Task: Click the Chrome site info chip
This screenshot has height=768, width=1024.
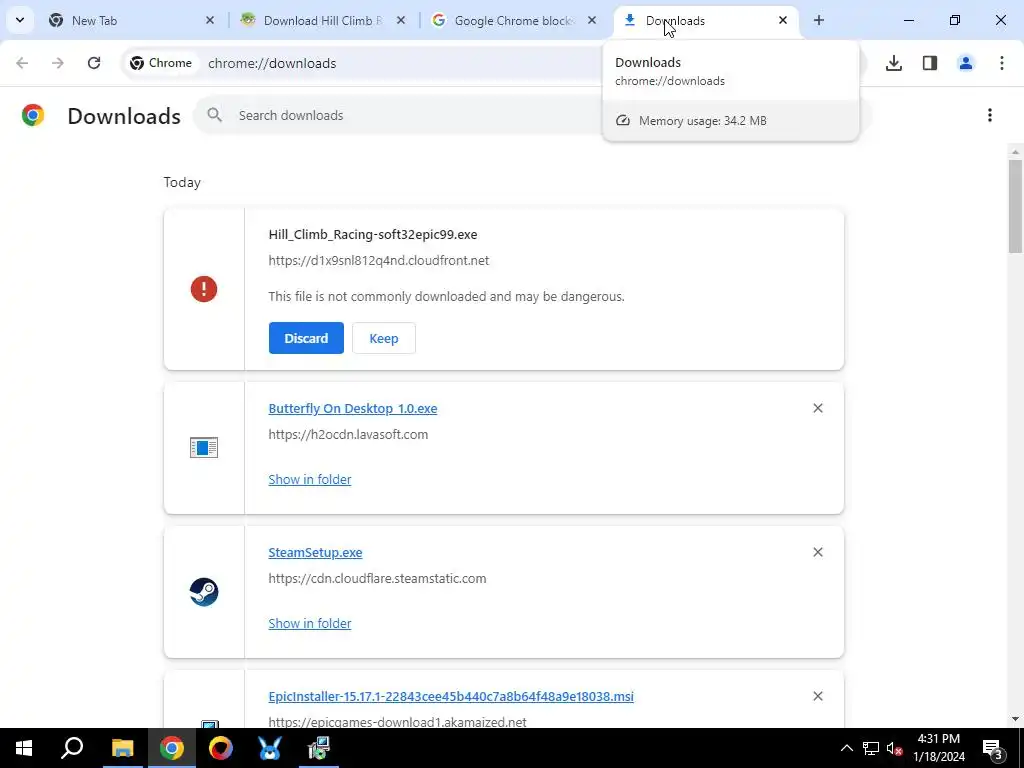Action: click(x=161, y=63)
